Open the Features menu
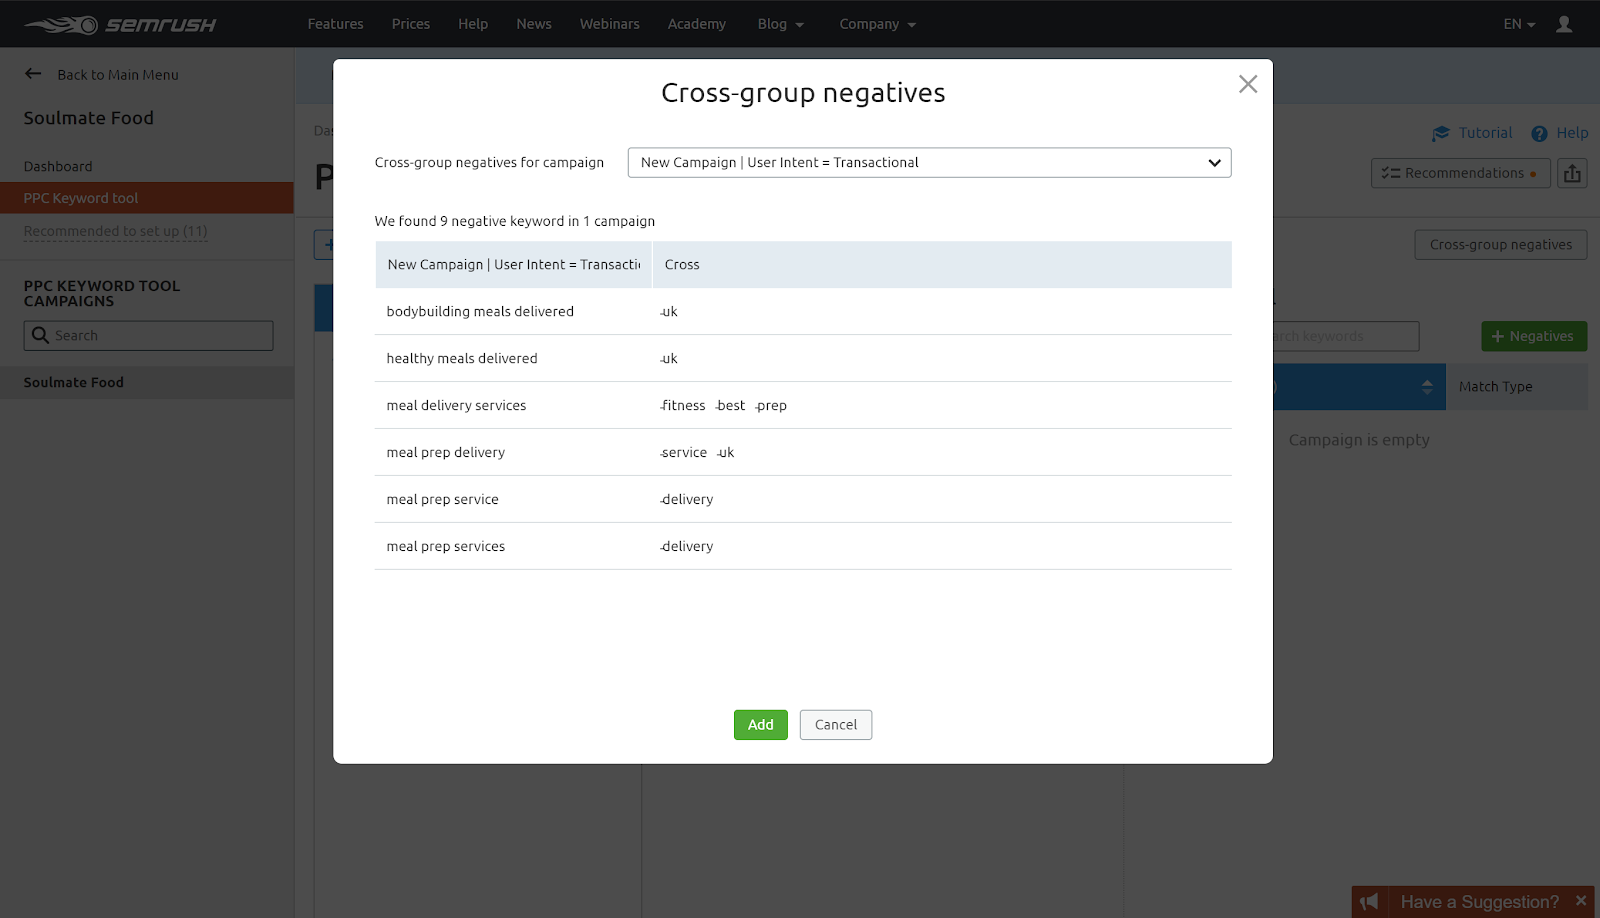1600x918 pixels. [x=336, y=24]
